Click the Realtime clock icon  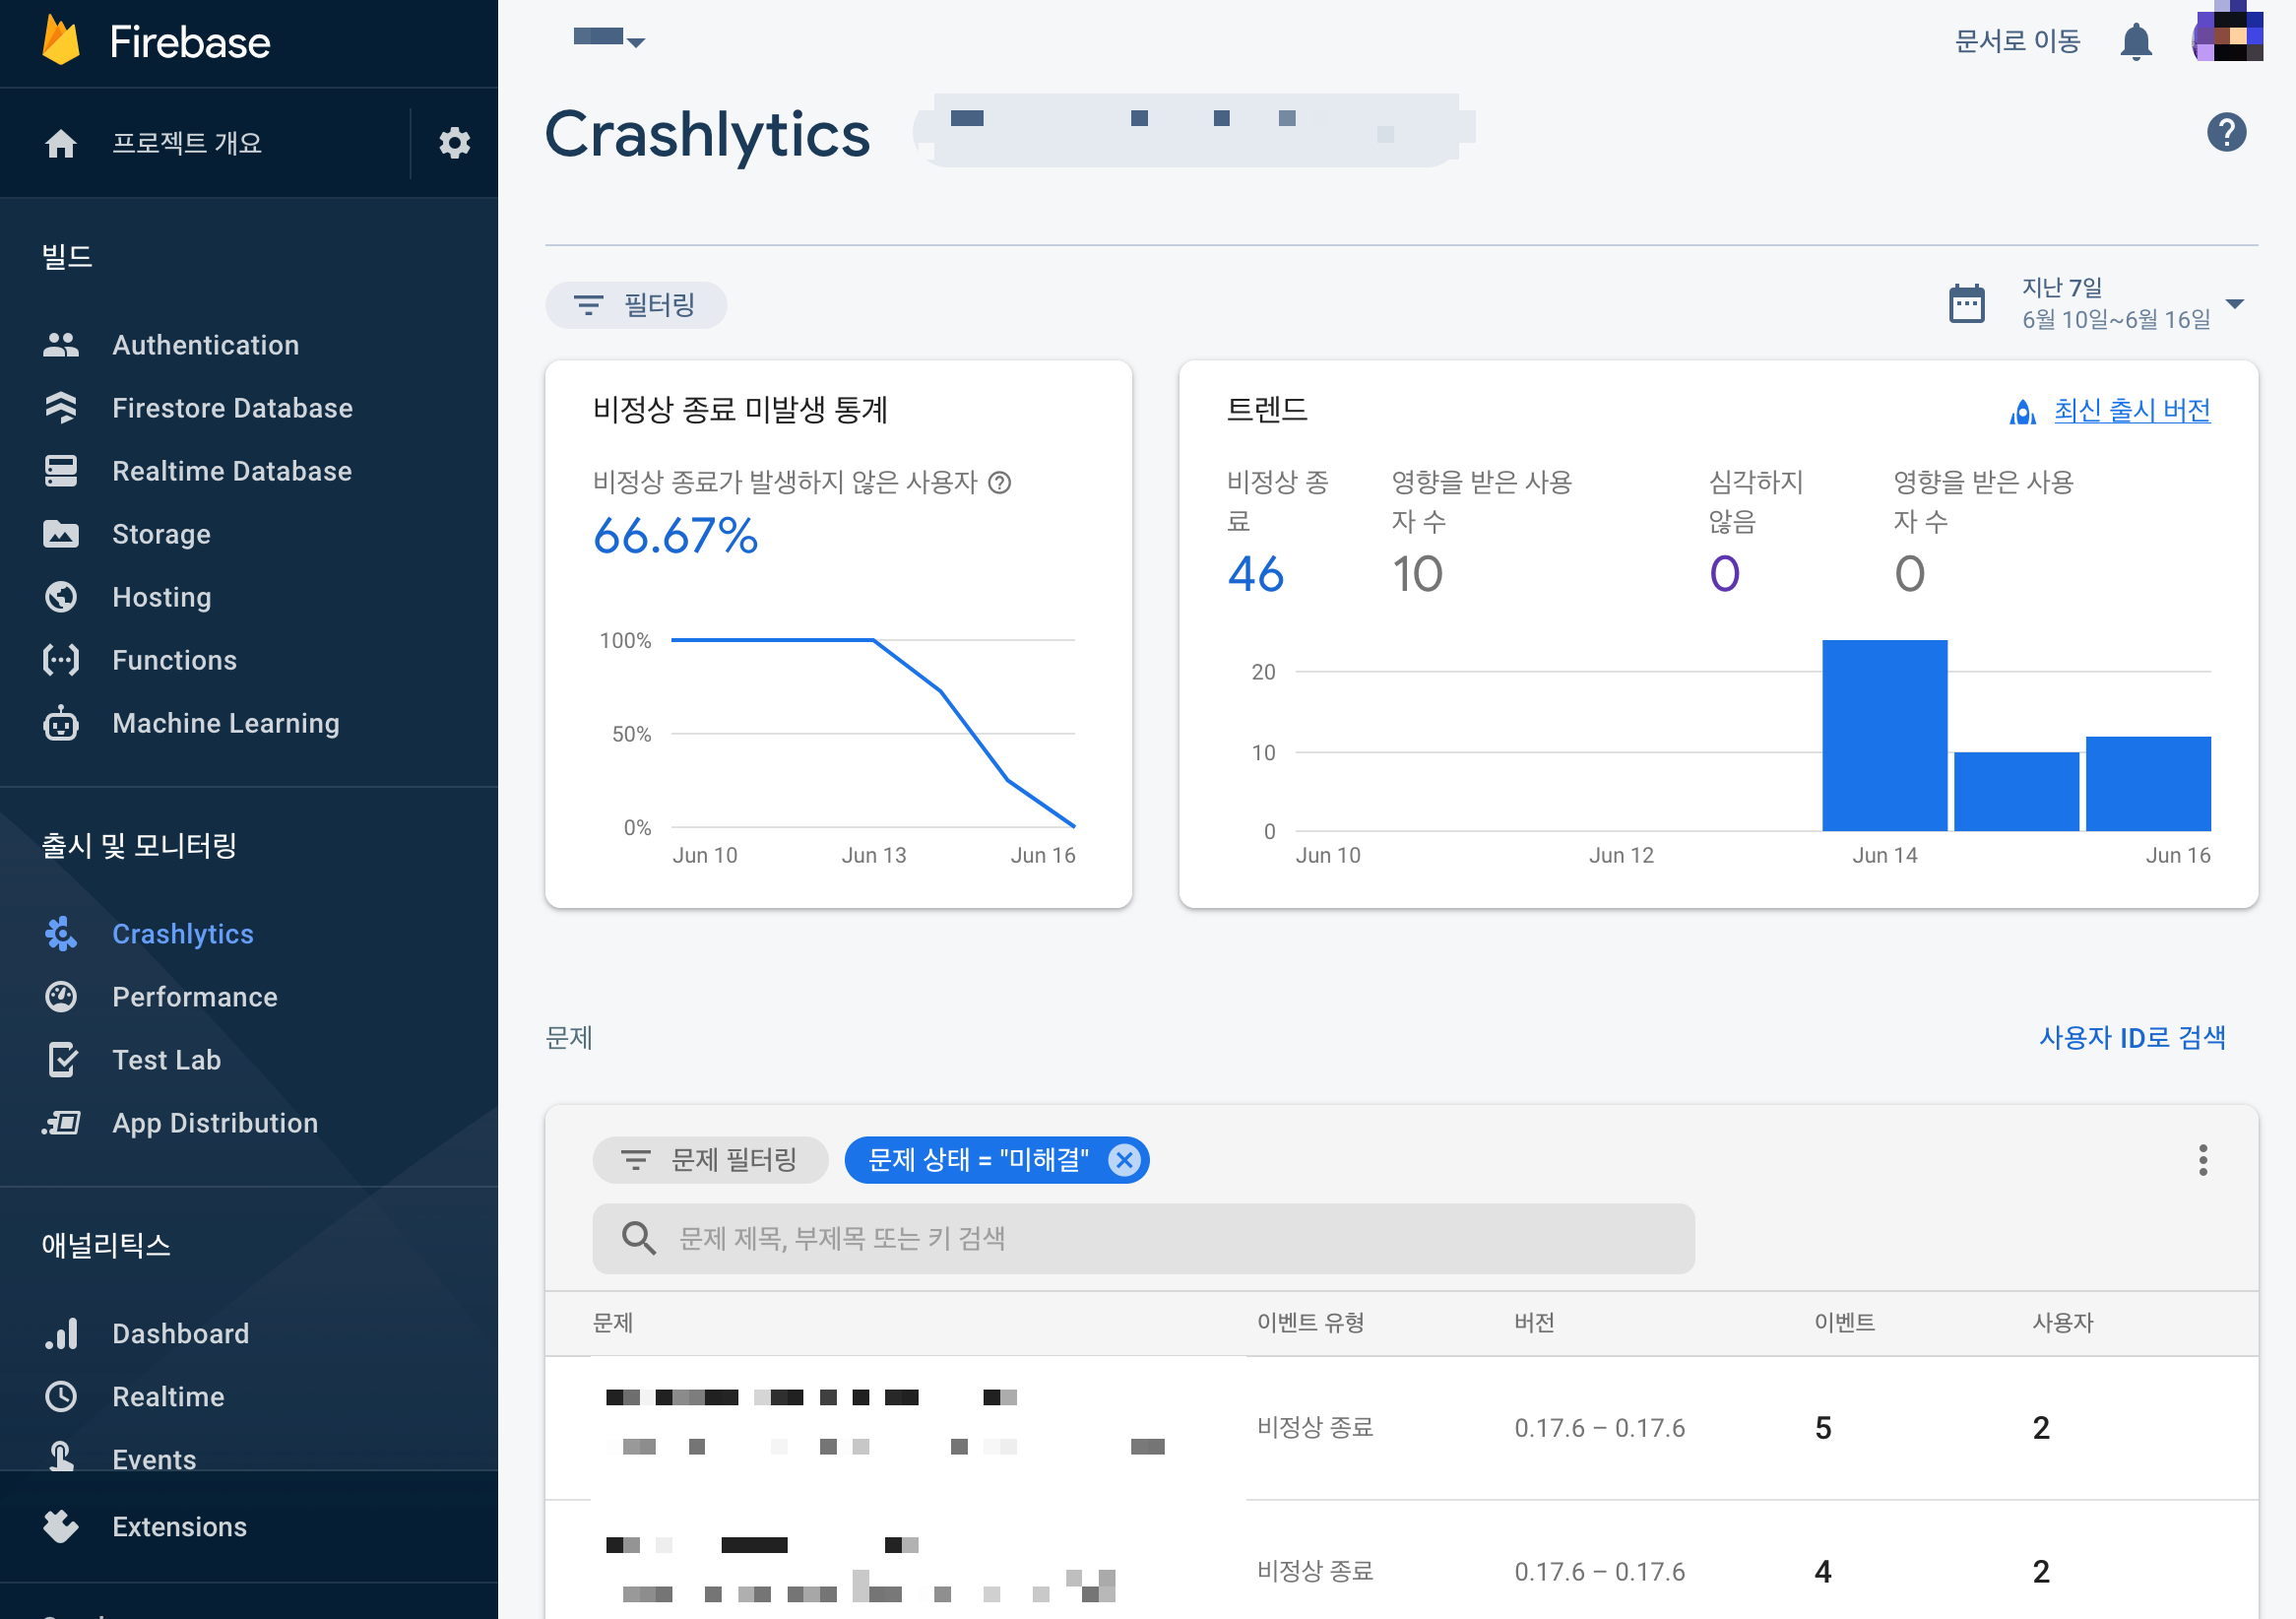tap(61, 1397)
